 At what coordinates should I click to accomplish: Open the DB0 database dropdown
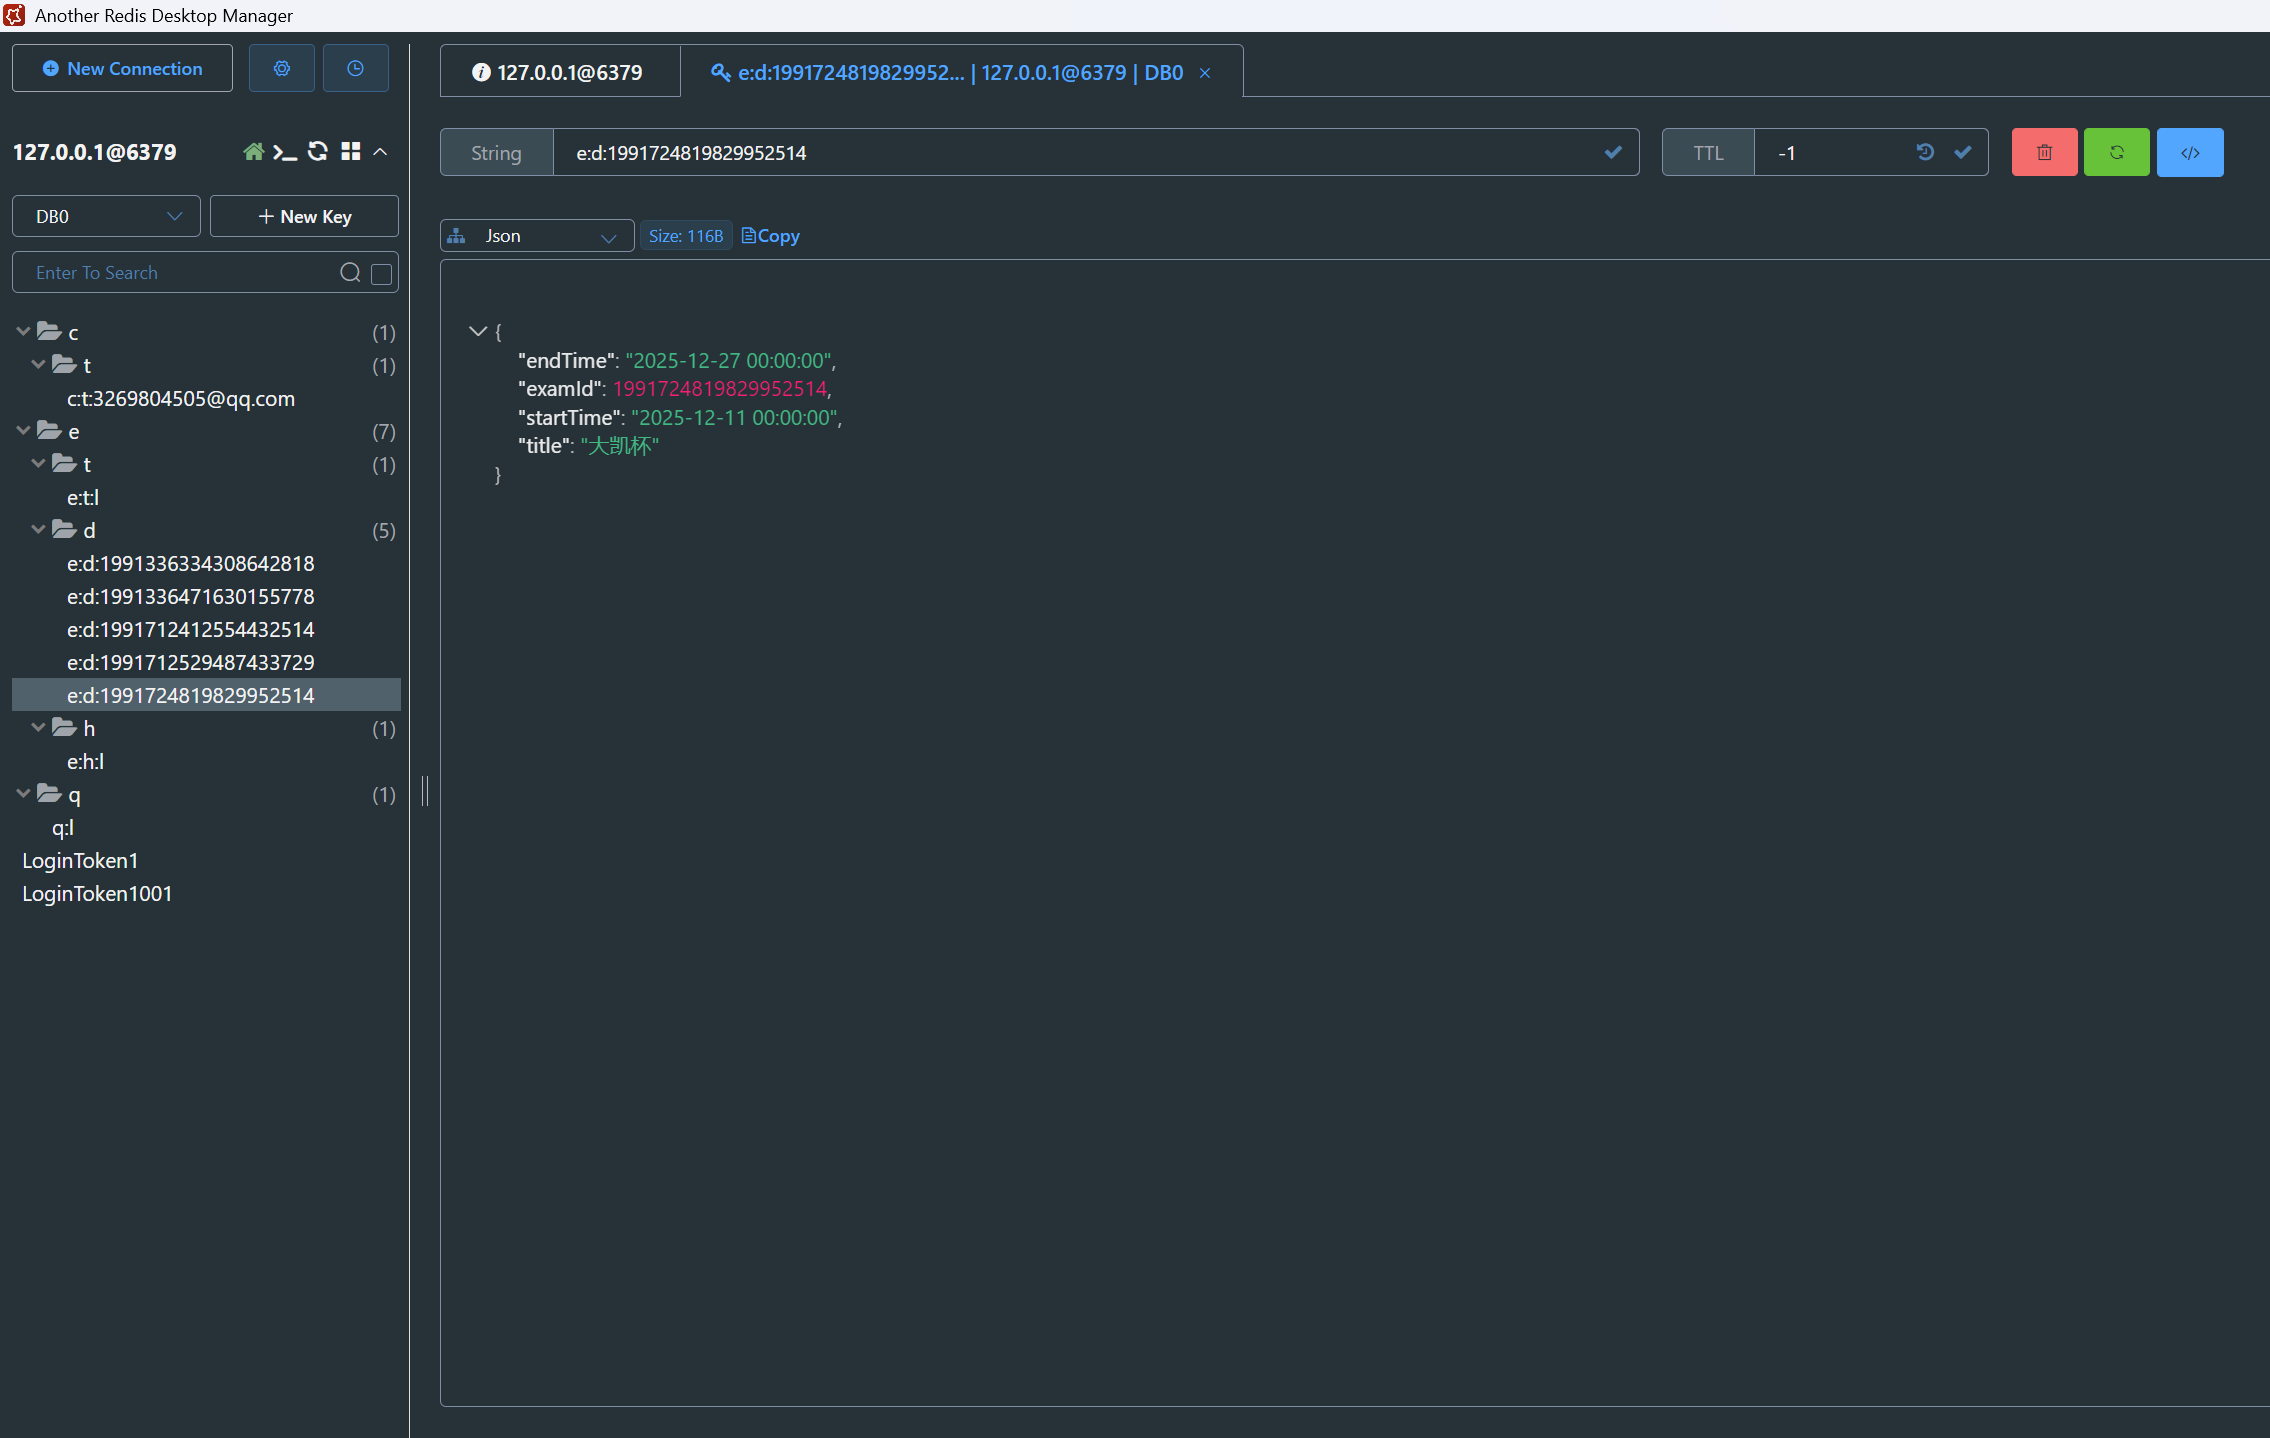(x=106, y=216)
